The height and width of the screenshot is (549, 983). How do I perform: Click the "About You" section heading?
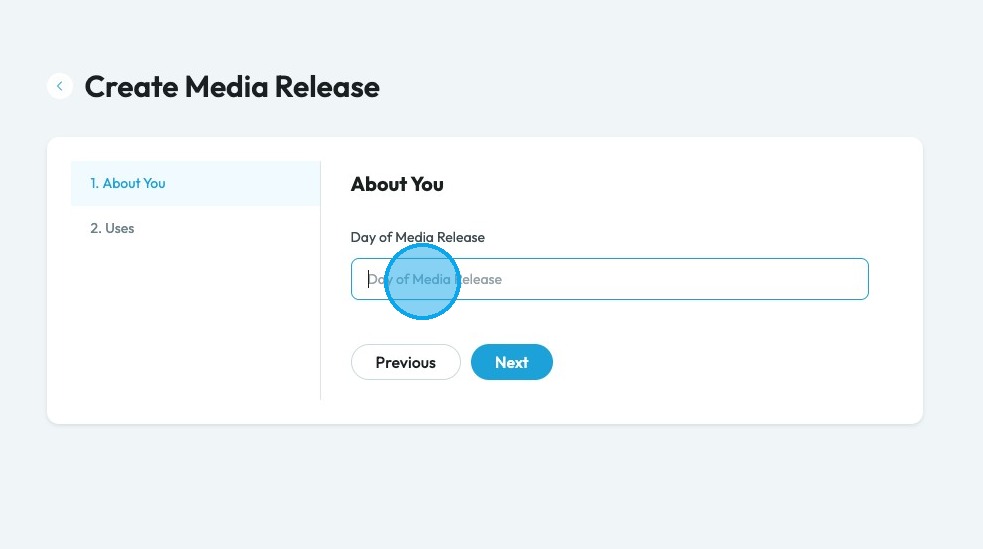[x=397, y=185]
